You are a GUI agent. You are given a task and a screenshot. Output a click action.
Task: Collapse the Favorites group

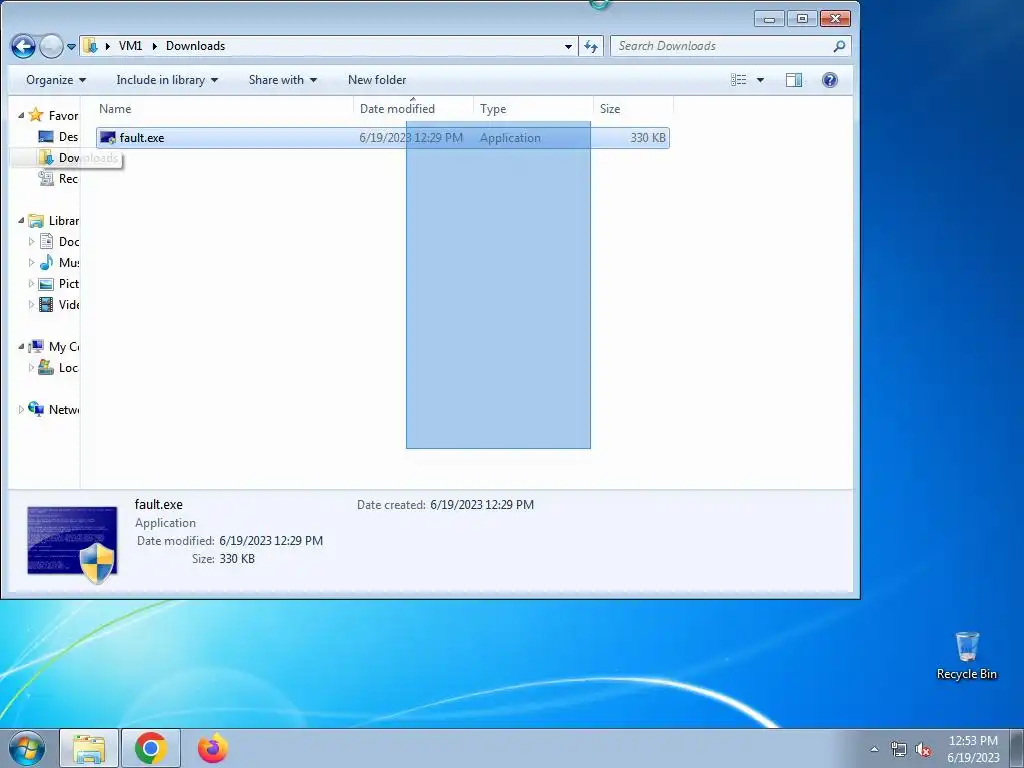[x=21, y=115]
